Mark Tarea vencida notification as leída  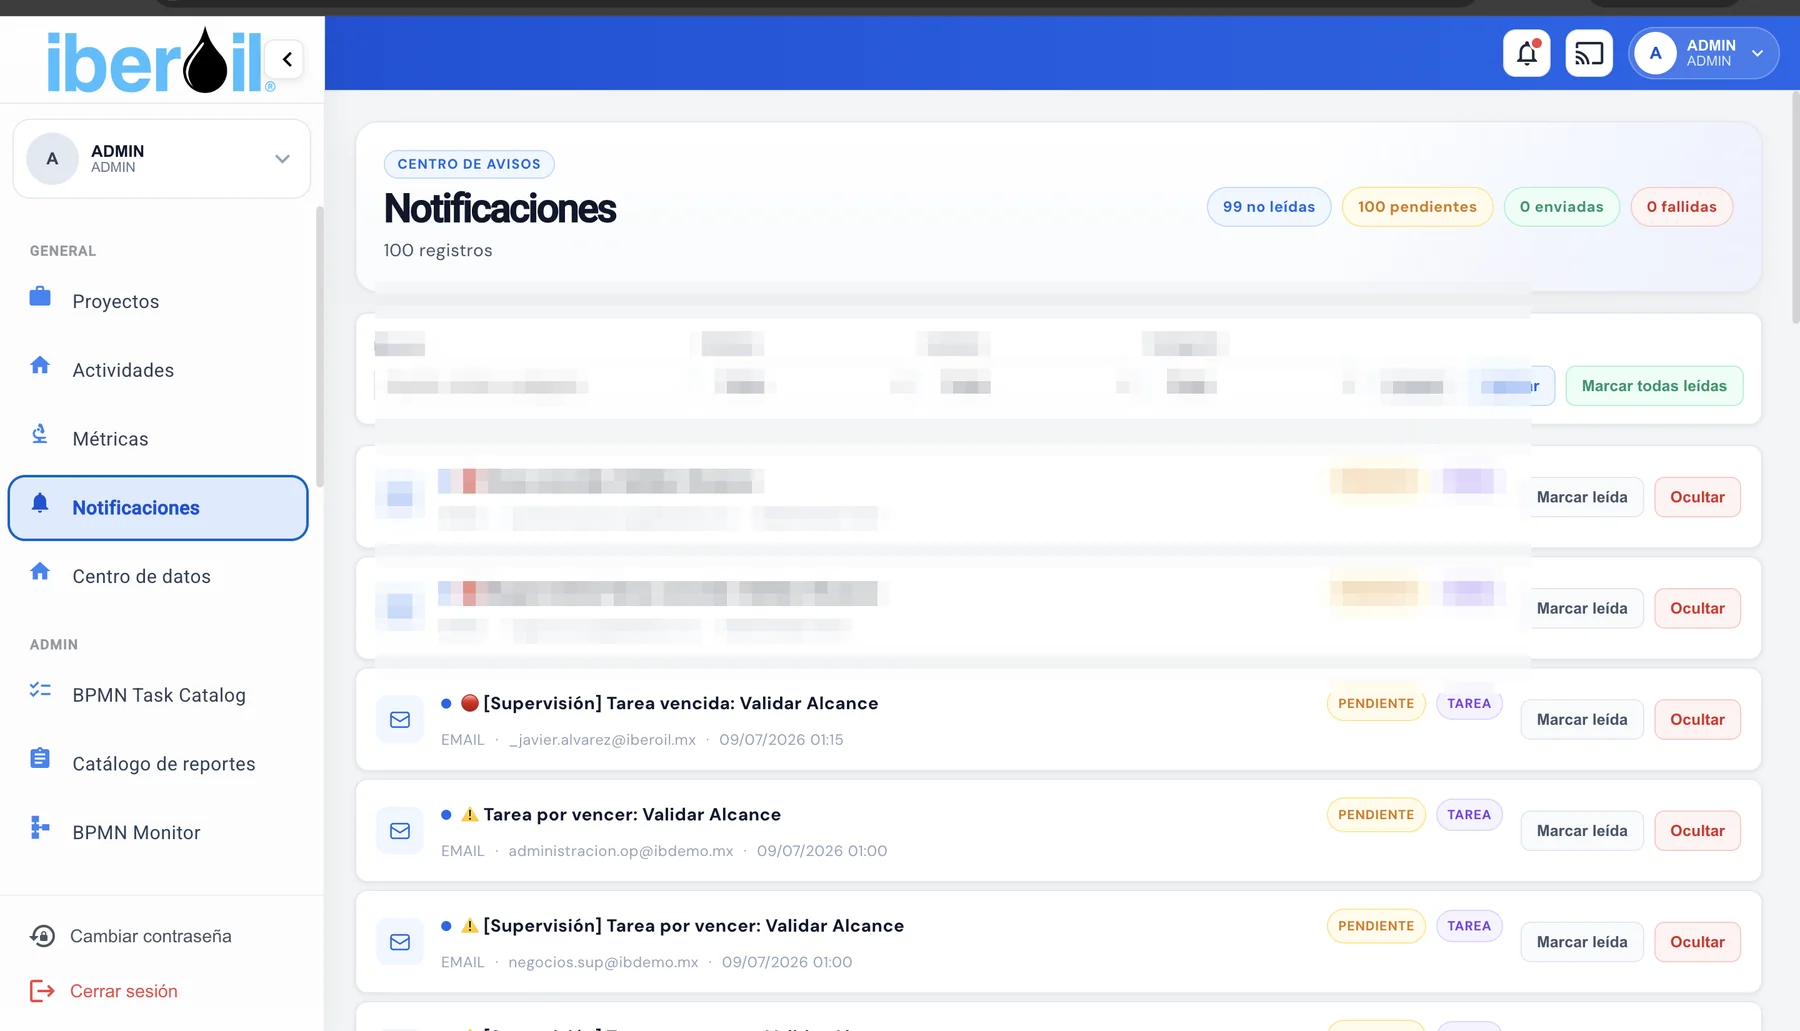click(1582, 720)
